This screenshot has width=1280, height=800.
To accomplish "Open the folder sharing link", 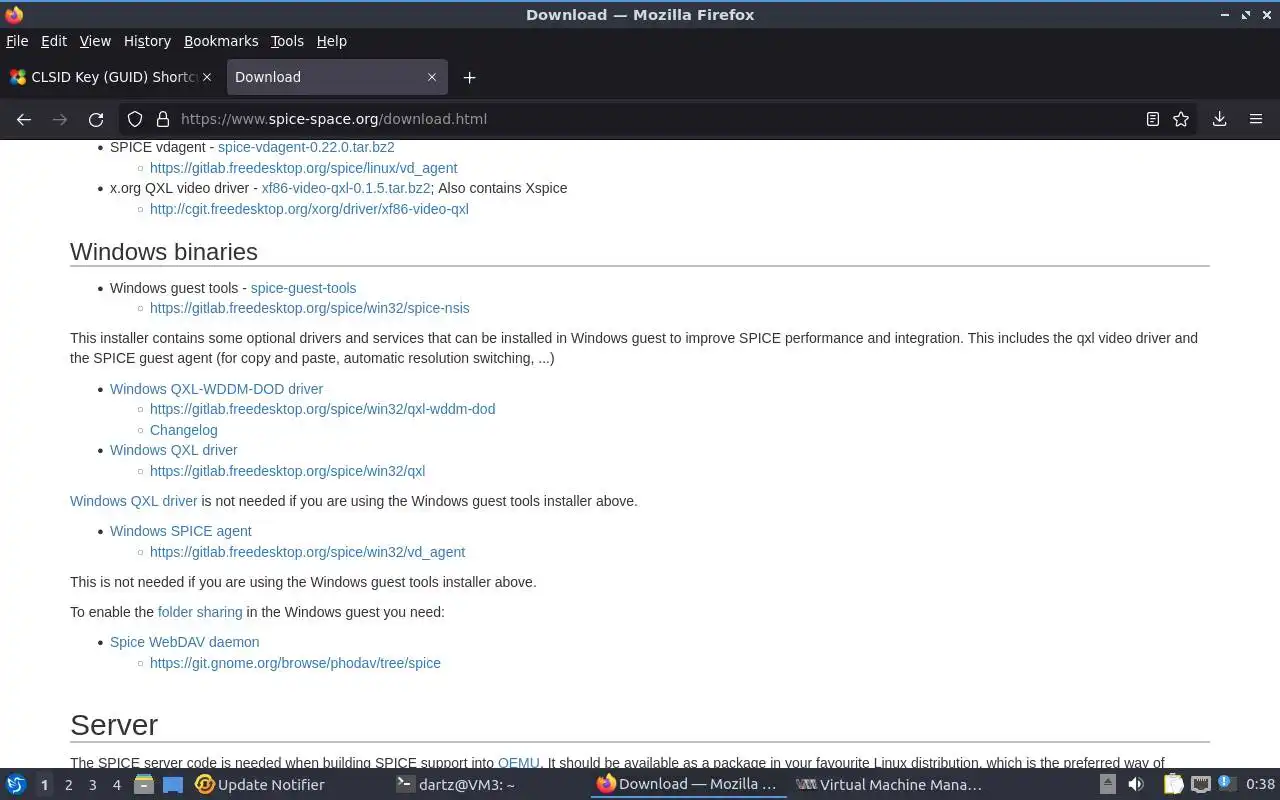I will click(x=200, y=612).
